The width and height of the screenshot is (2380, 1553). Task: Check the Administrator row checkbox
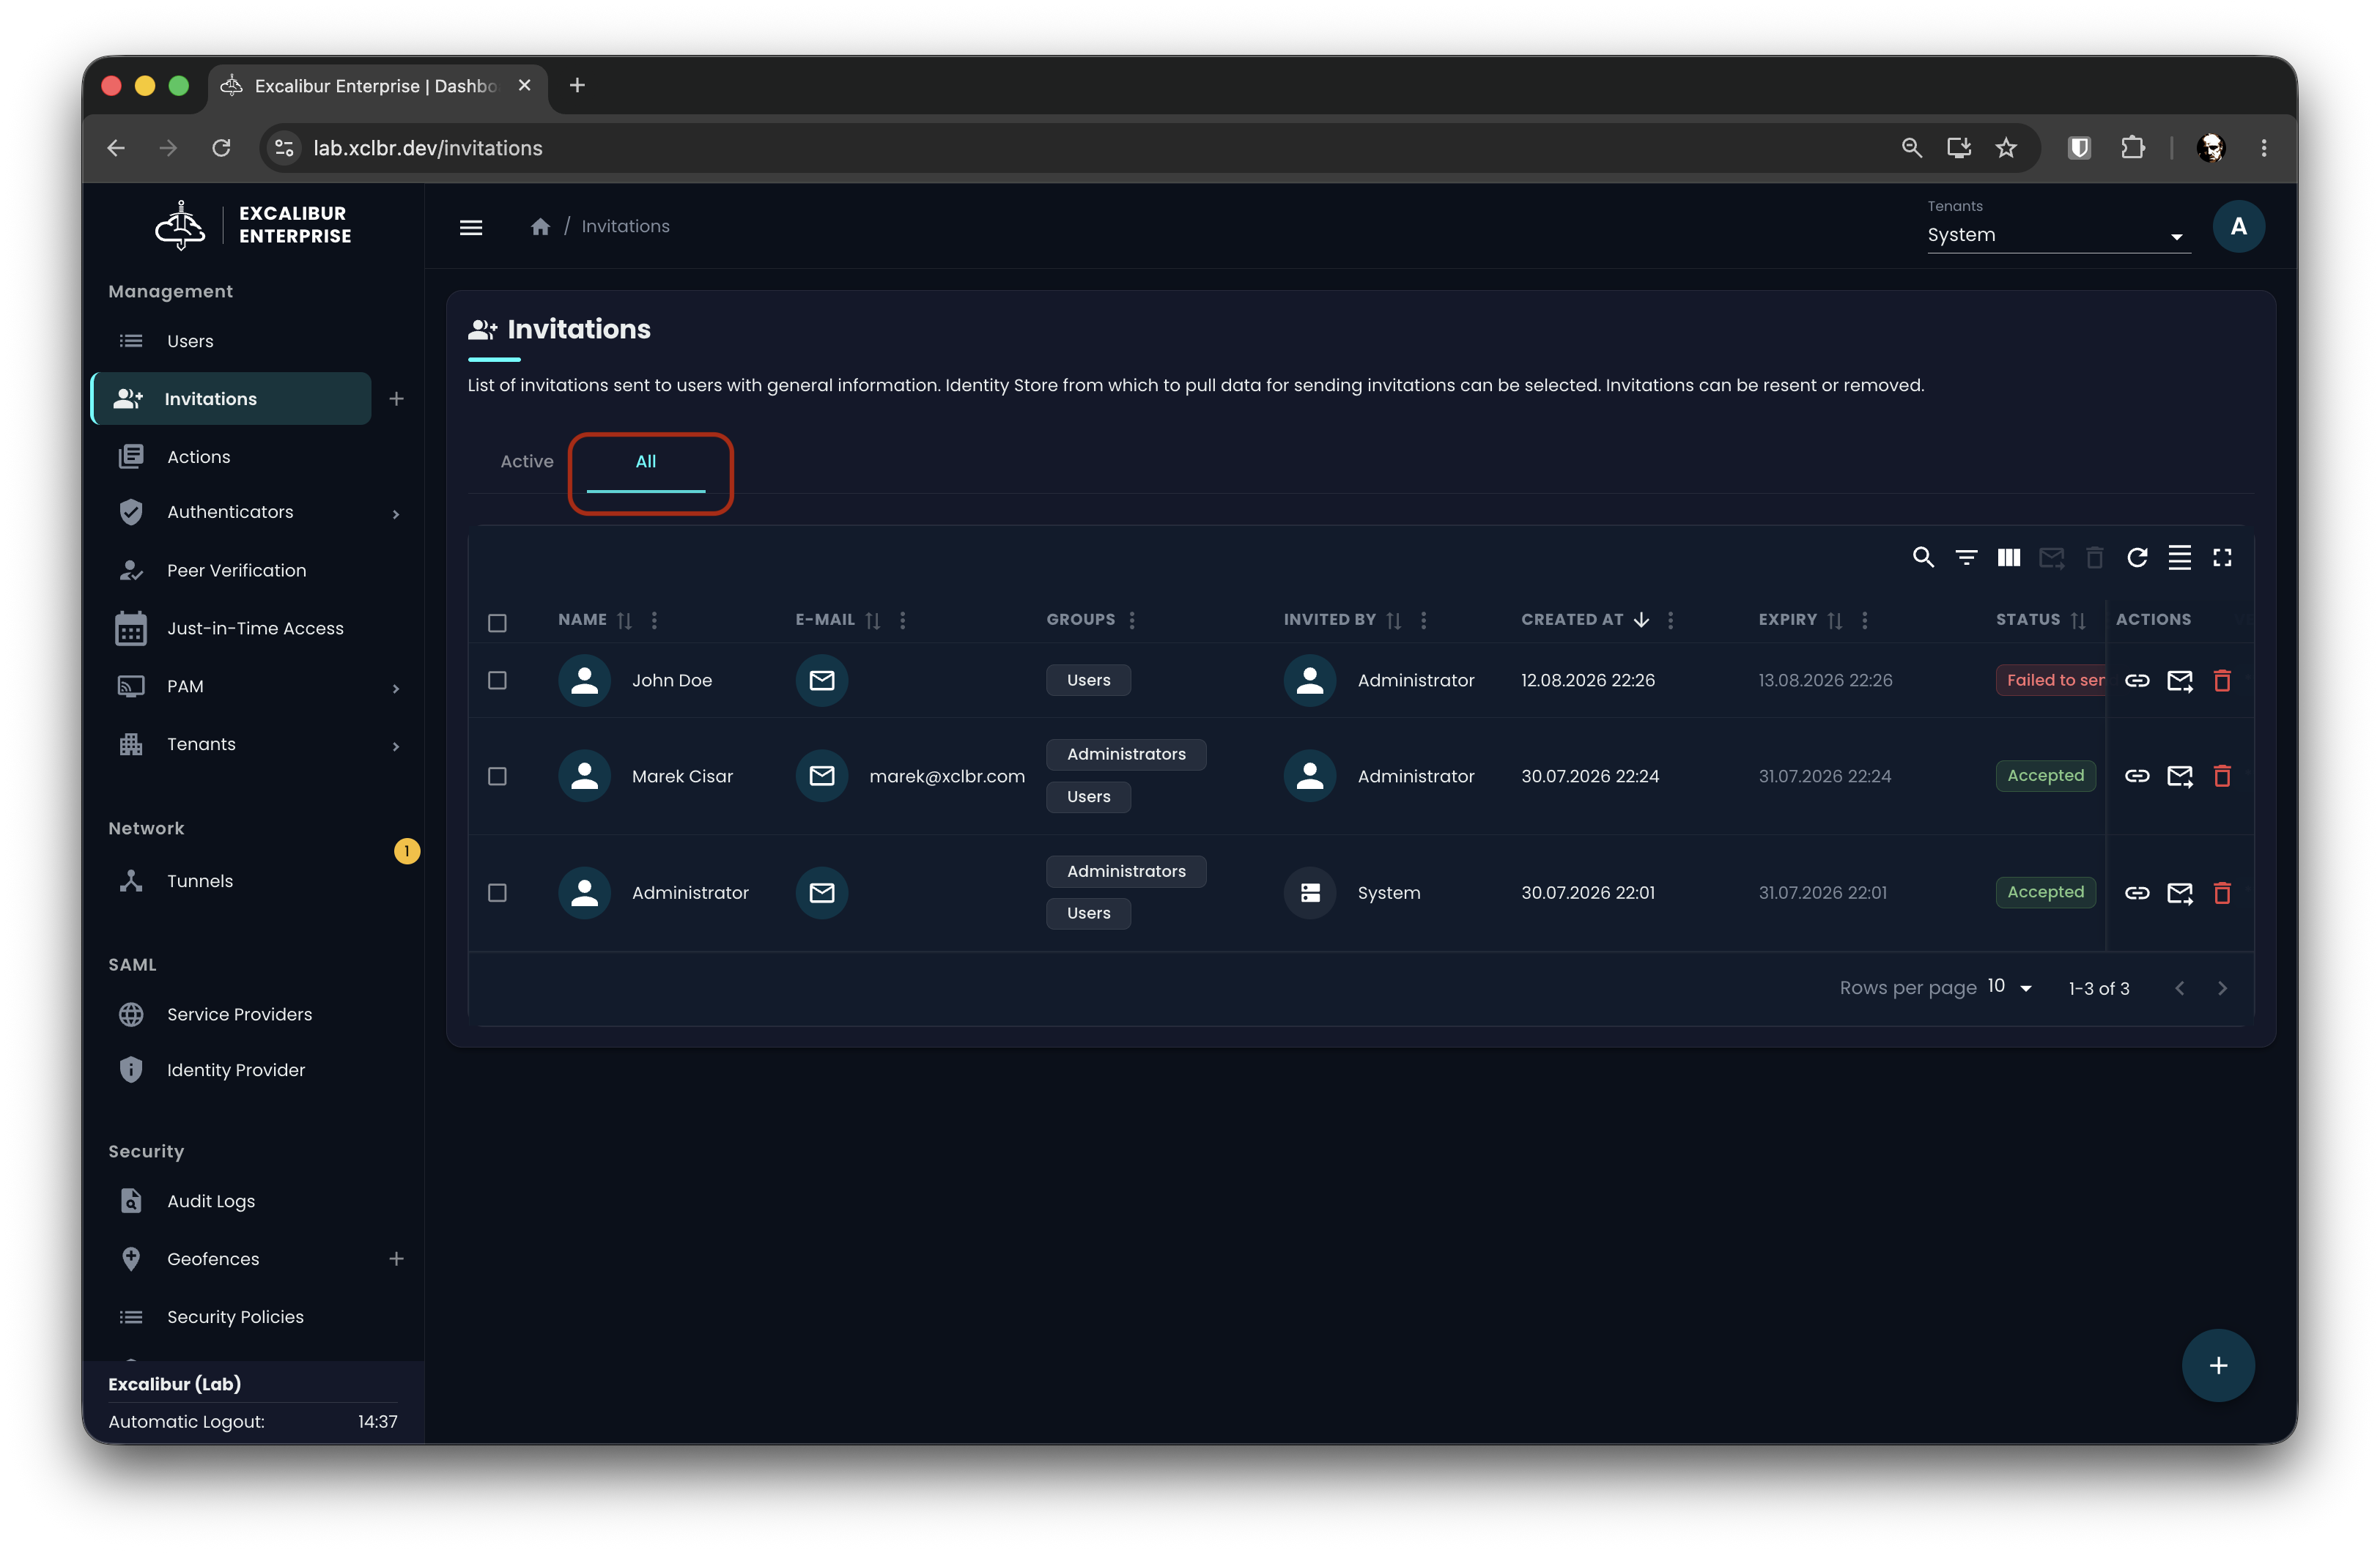pos(497,892)
